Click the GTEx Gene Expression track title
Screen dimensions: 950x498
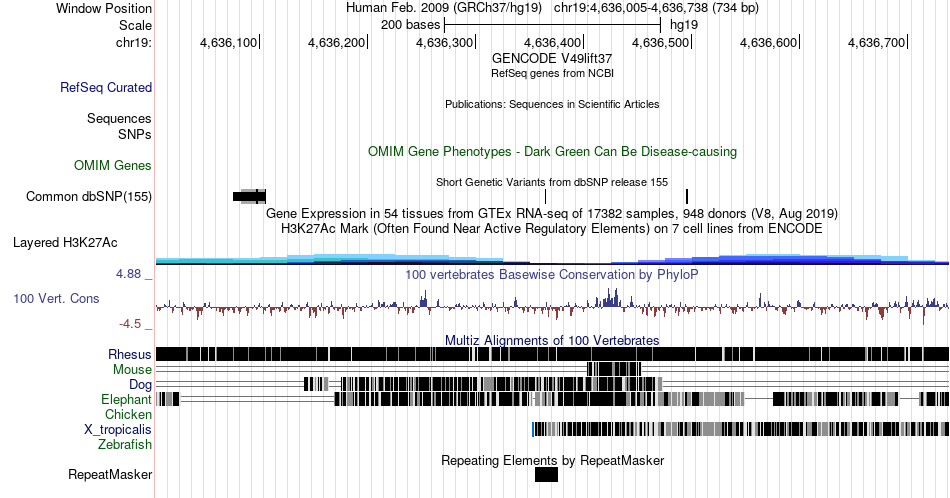tap(552, 213)
